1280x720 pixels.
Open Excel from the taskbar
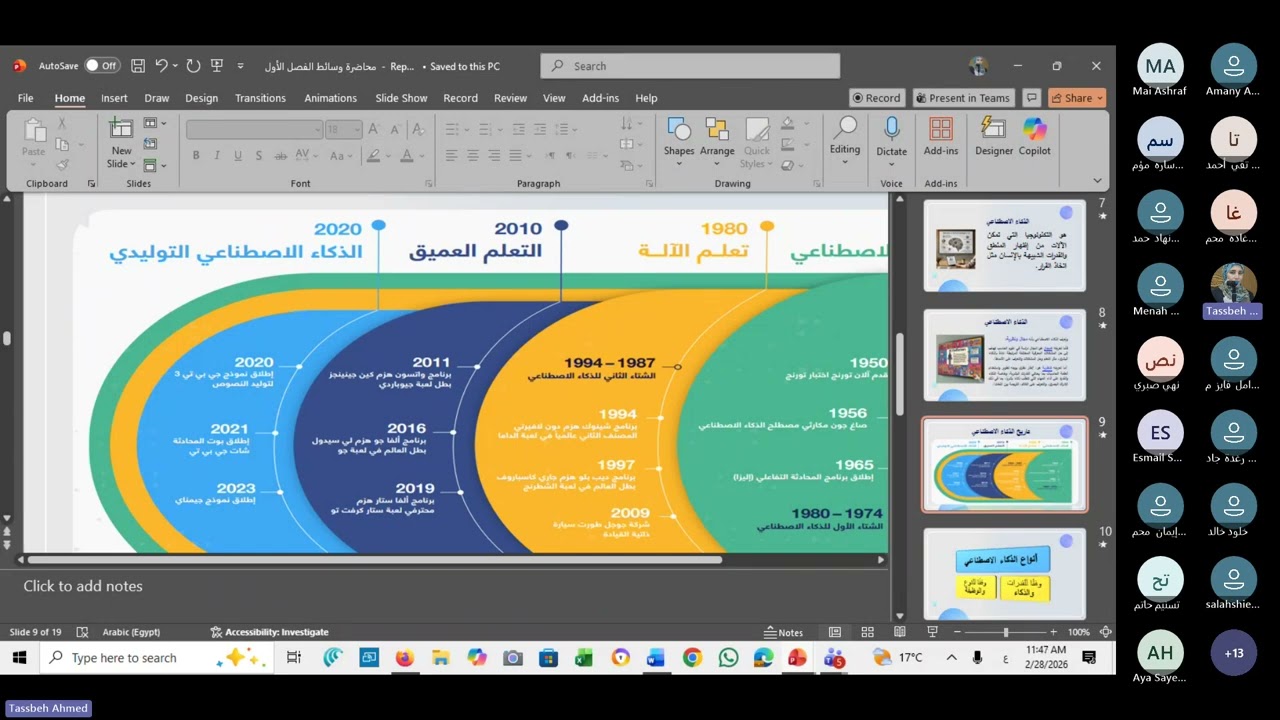[x=584, y=658]
